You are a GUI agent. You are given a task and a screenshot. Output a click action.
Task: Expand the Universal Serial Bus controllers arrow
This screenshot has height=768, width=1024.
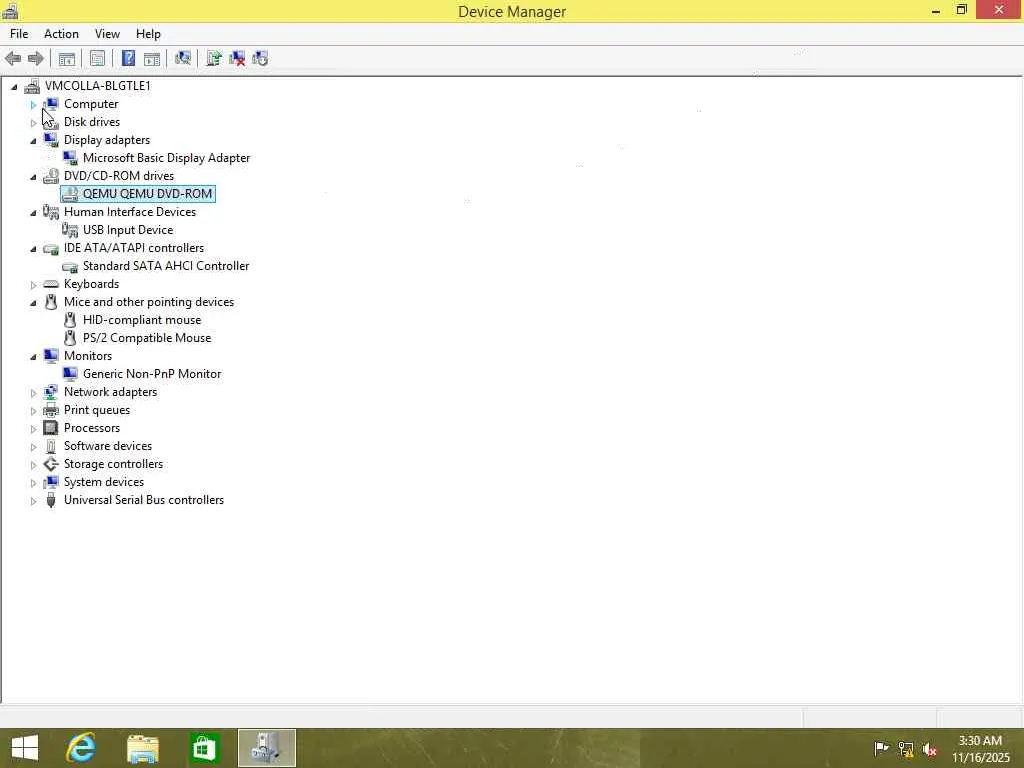pos(33,500)
